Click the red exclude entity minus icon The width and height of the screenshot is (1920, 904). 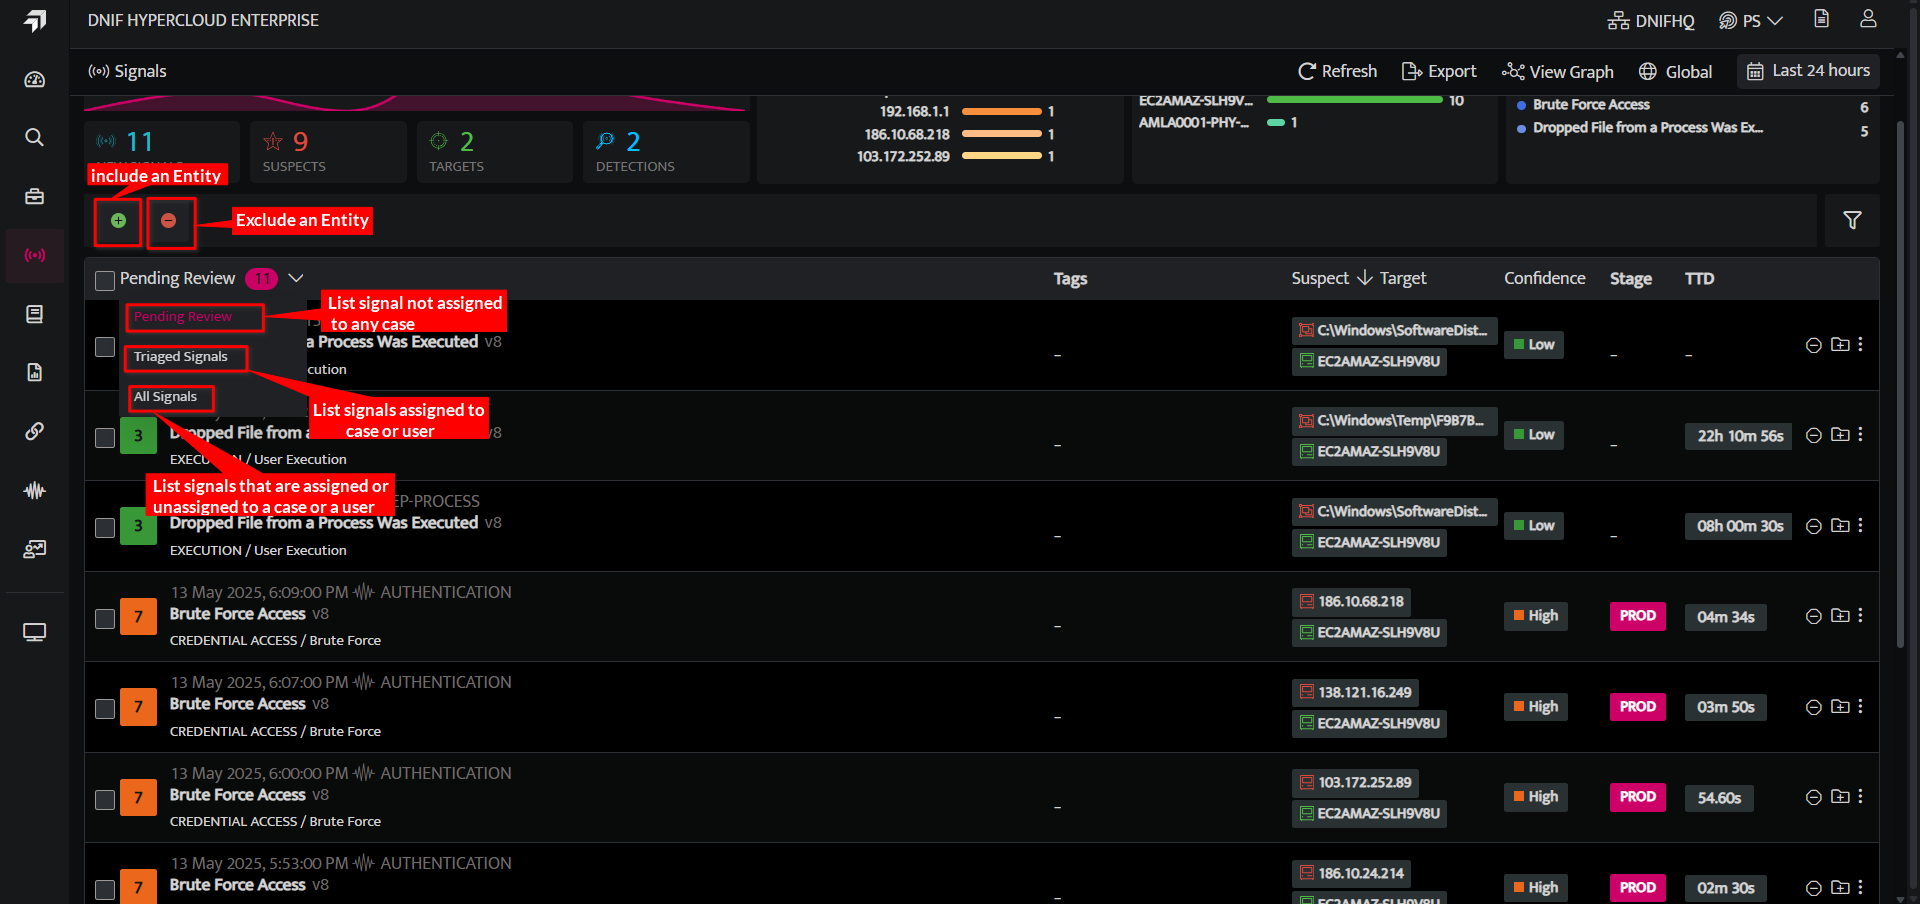pyautogui.click(x=168, y=221)
